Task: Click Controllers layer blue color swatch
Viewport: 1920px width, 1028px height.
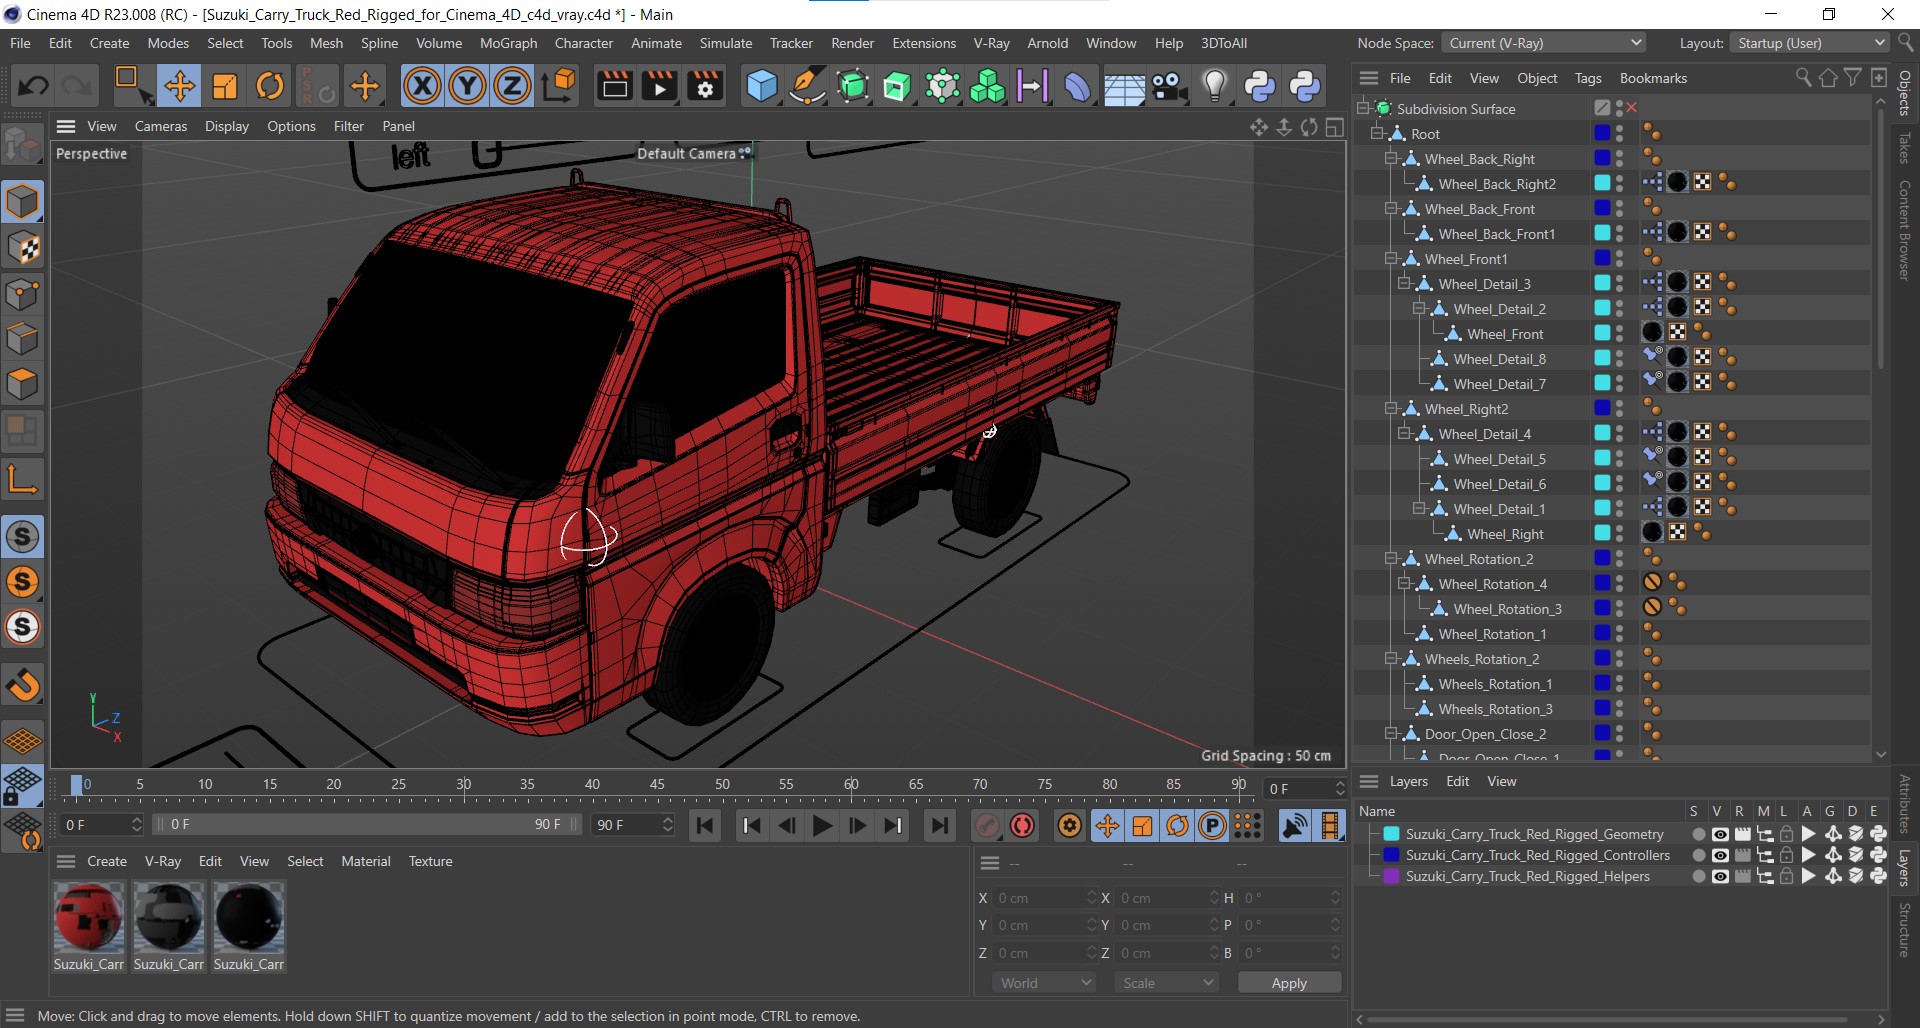Action: [1391, 855]
